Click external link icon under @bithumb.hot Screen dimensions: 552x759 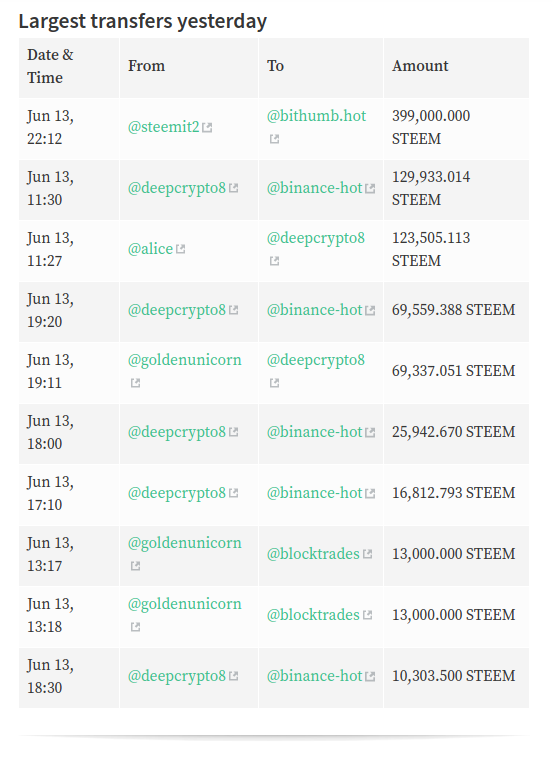coord(274,139)
